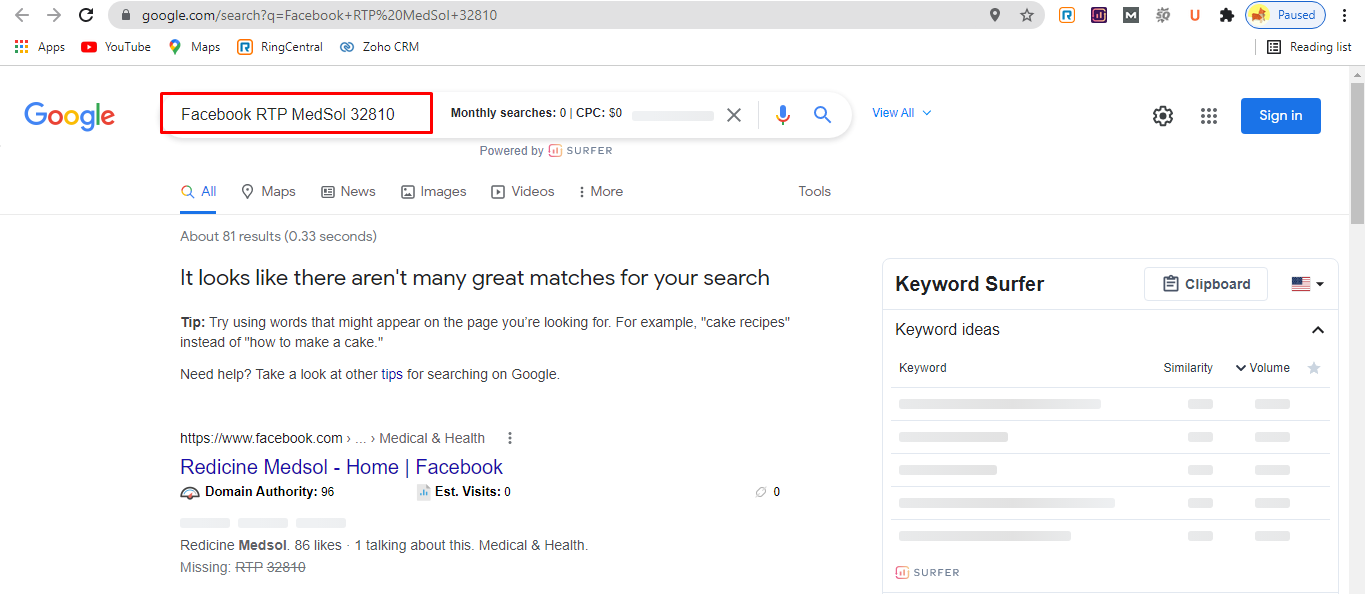The height and width of the screenshot is (594, 1365).
Task: Click the Est. Visits chart icon
Action: (424, 492)
